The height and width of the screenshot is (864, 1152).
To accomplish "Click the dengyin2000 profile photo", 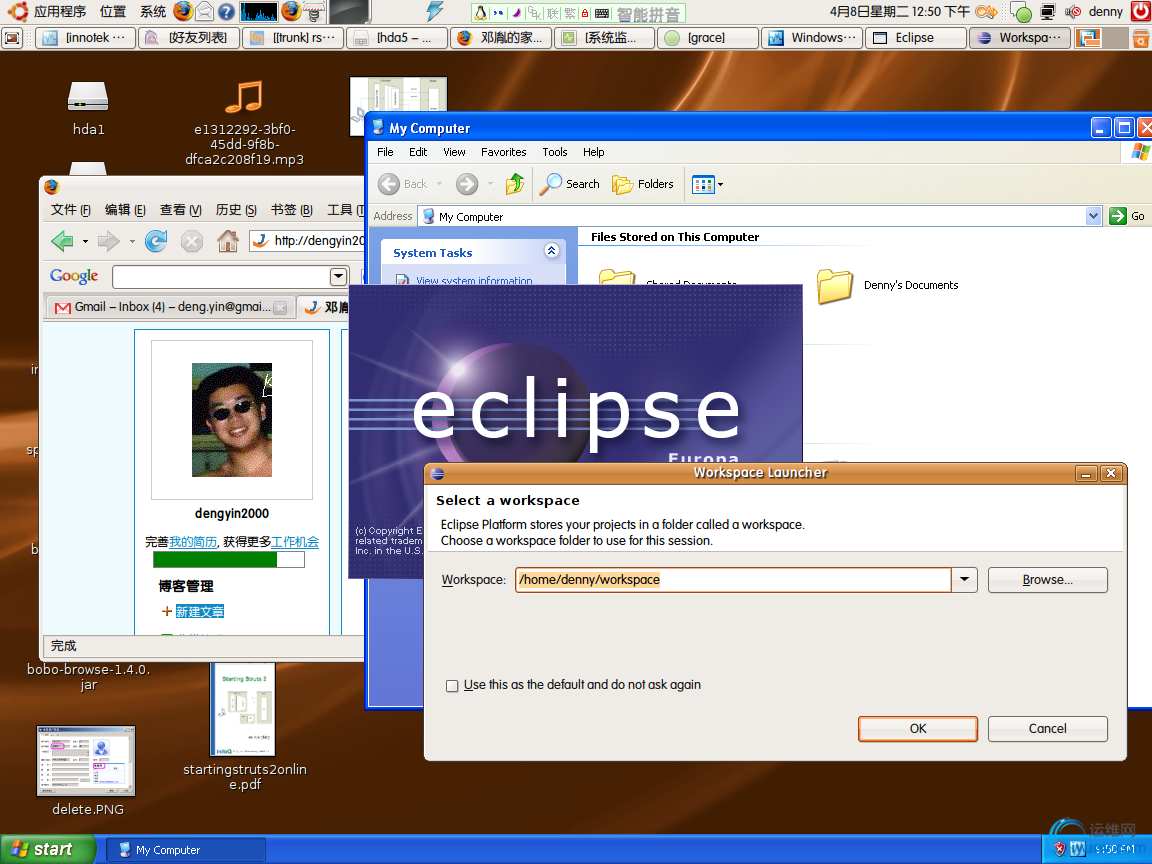I will (x=232, y=420).
